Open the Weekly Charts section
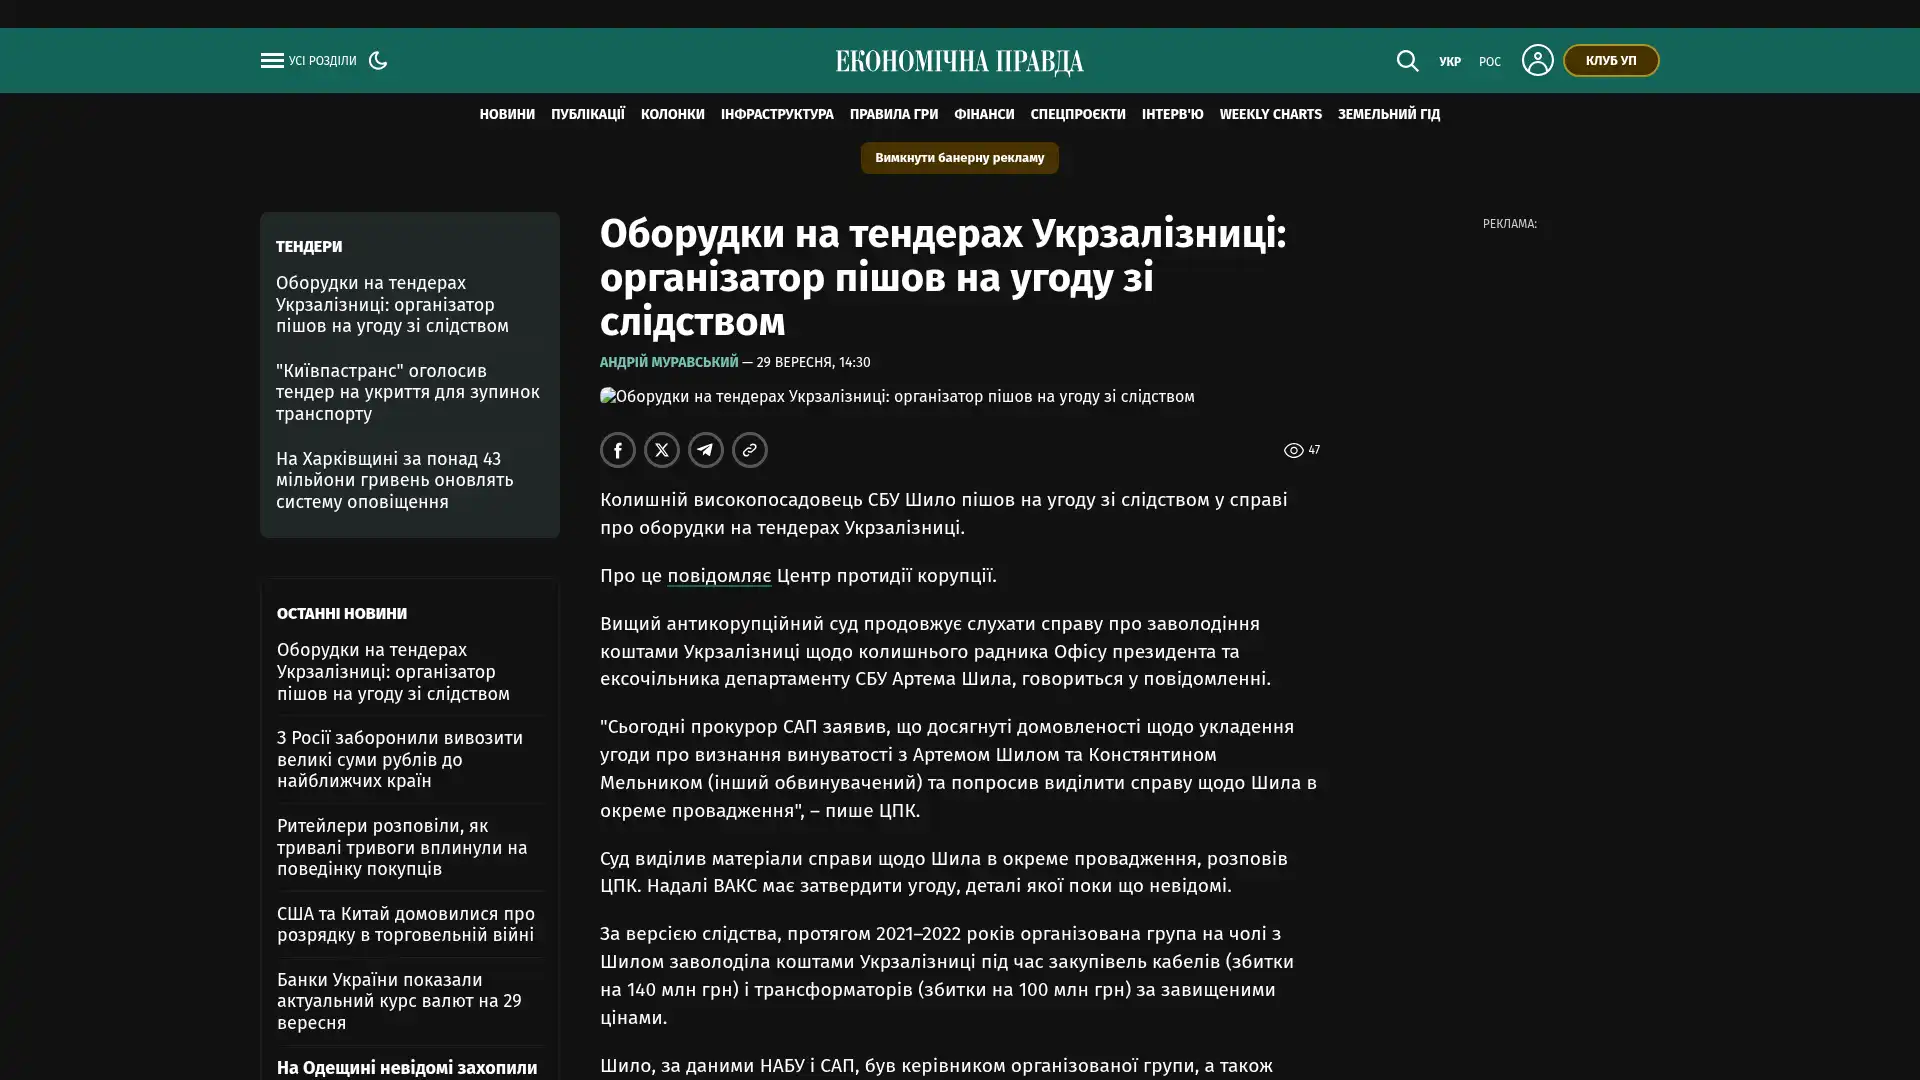 coord(1271,115)
